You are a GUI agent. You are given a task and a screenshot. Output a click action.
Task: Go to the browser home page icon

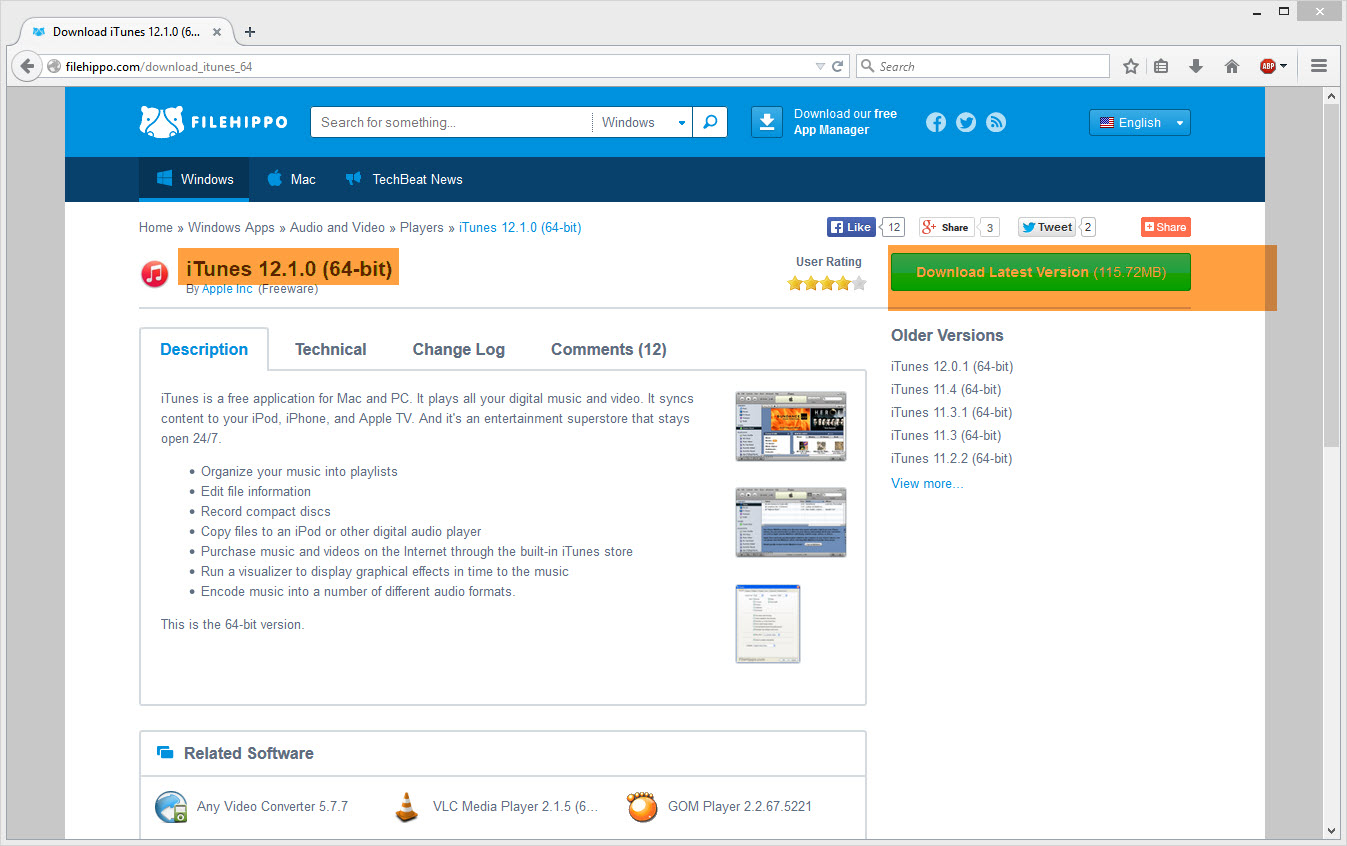point(1232,66)
